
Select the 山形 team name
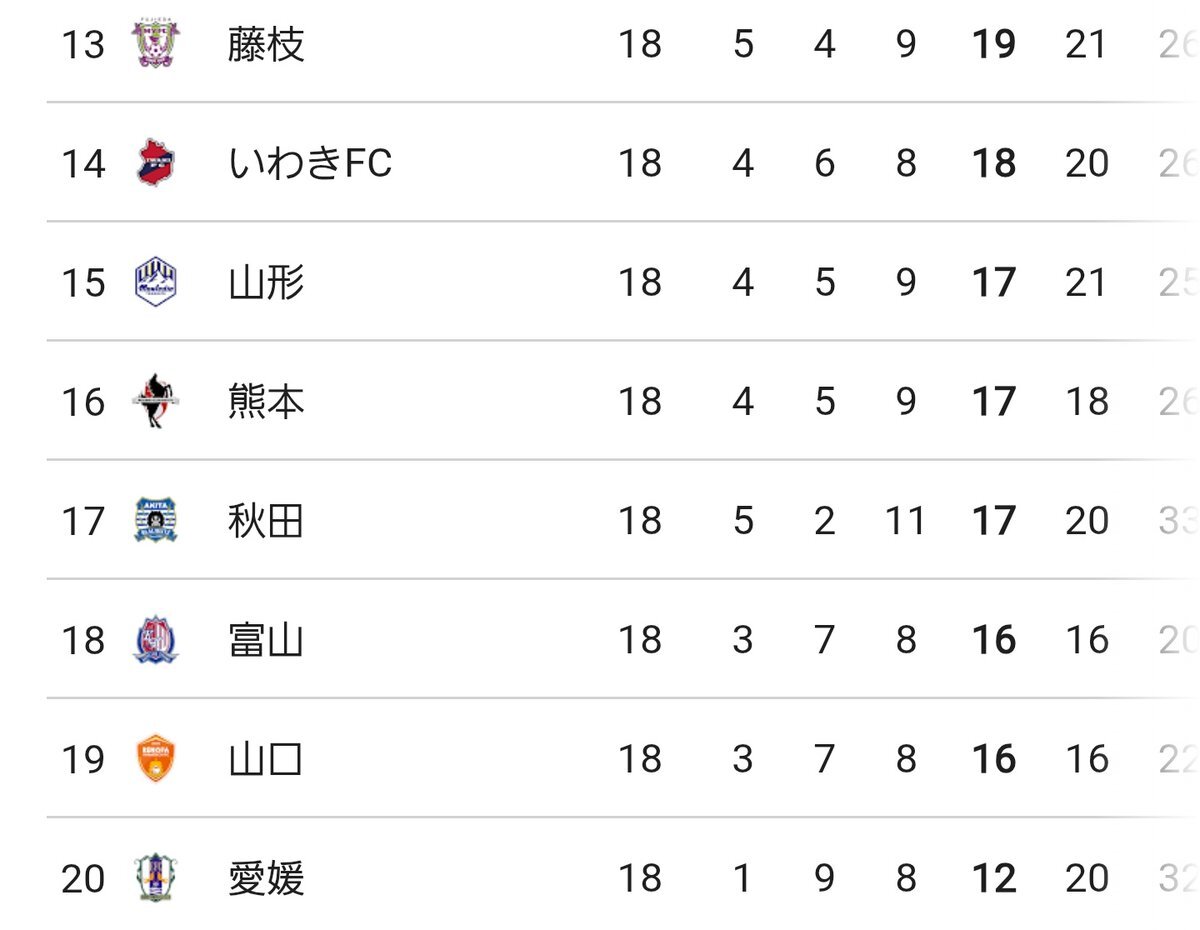coord(265,283)
